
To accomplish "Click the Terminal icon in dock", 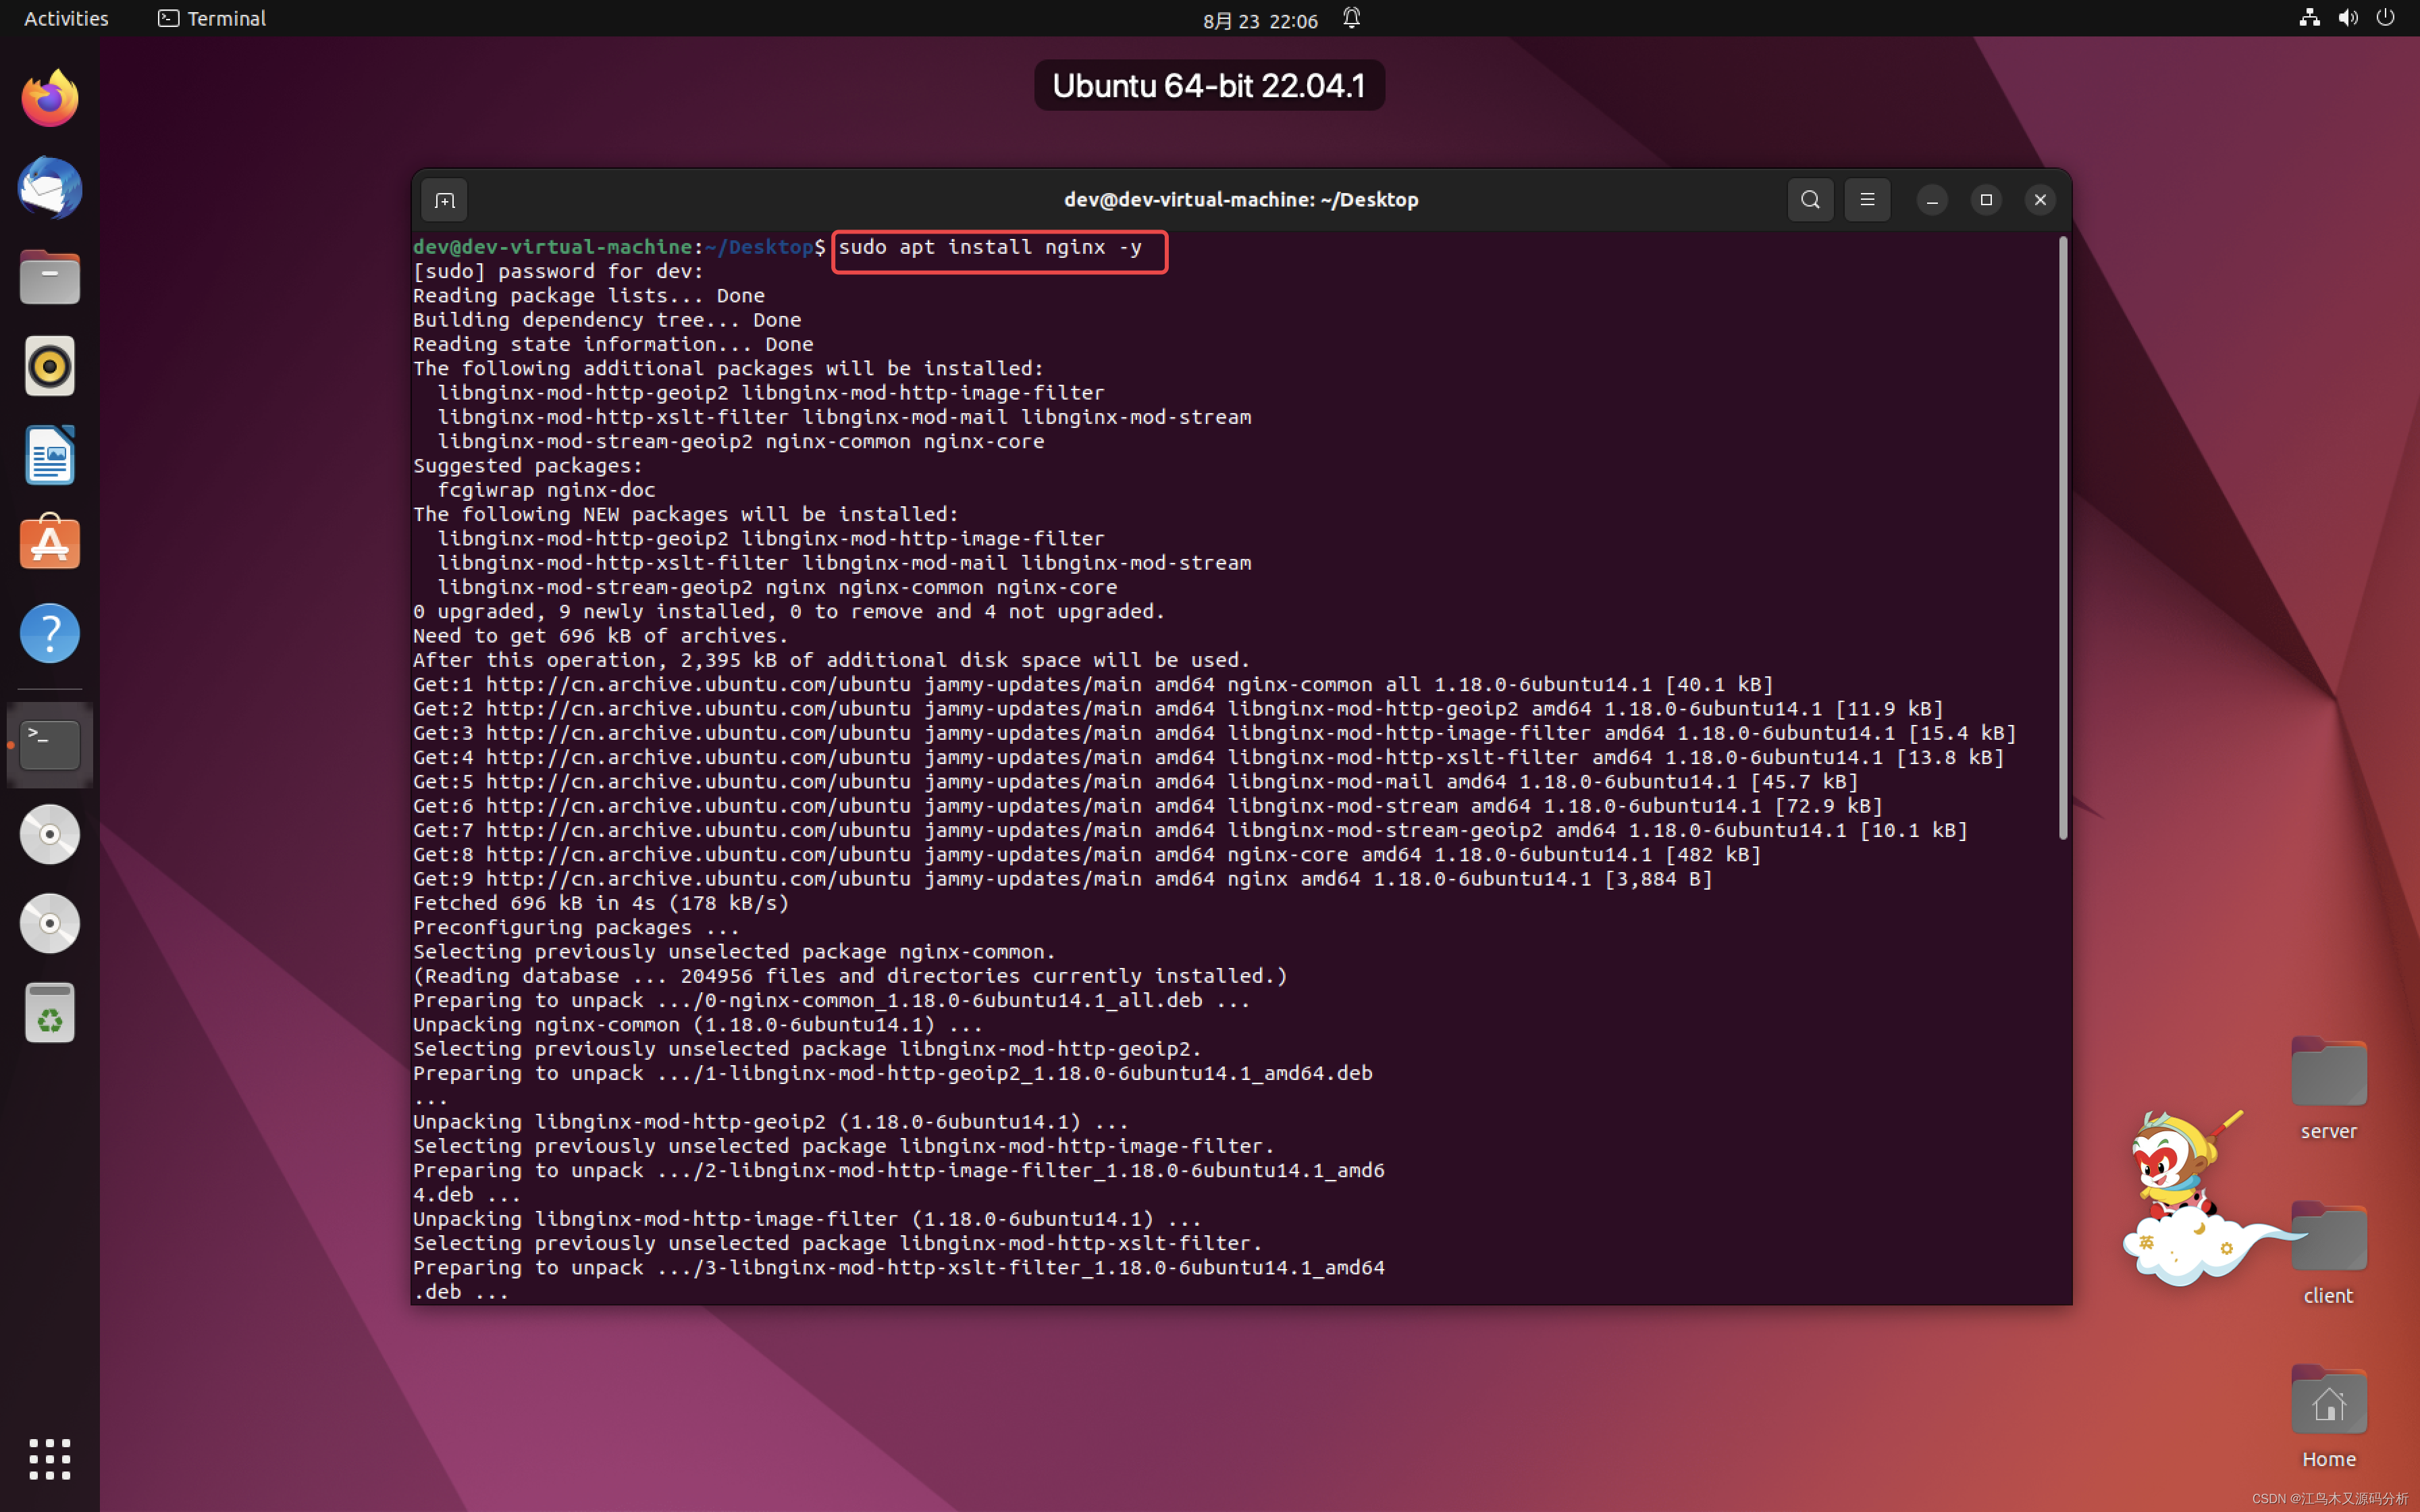I will [x=50, y=745].
